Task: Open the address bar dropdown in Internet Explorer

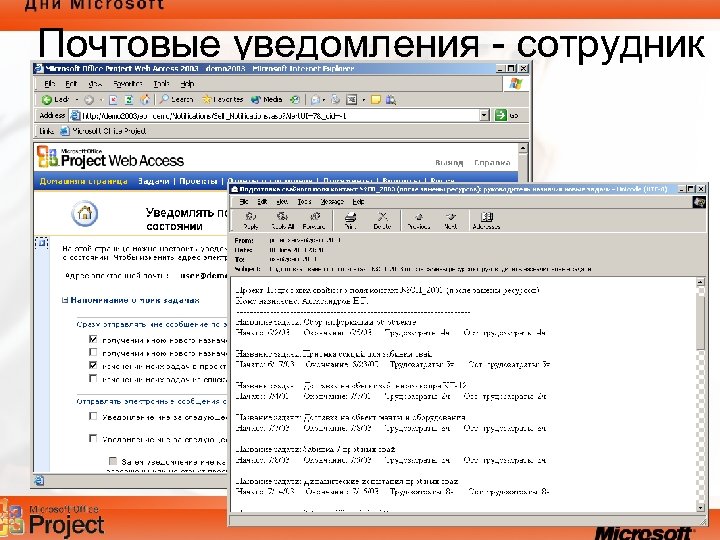Action: [484, 115]
